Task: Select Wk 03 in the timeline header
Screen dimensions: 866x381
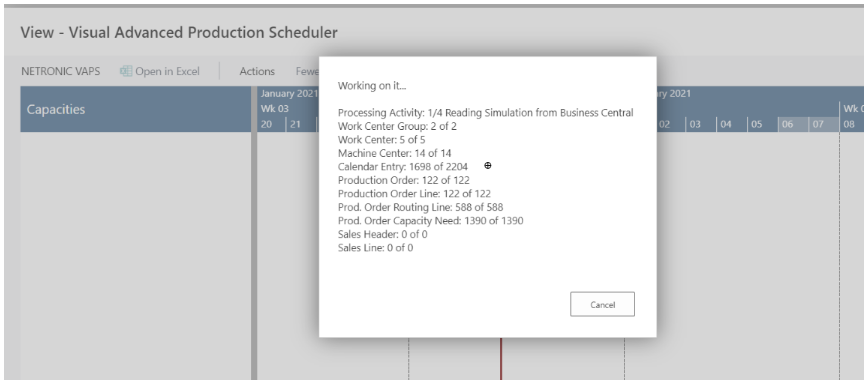Action: [x=274, y=109]
